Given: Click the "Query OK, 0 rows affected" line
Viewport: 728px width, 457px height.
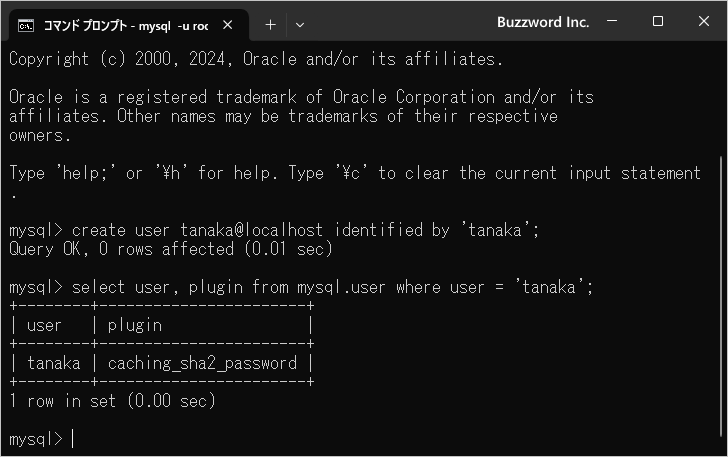Looking at the screenshot, I should [x=170, y=249].
